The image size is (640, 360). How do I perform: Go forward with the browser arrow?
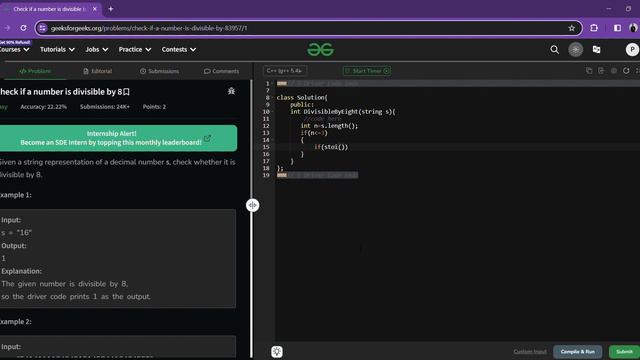pos(7,28)
